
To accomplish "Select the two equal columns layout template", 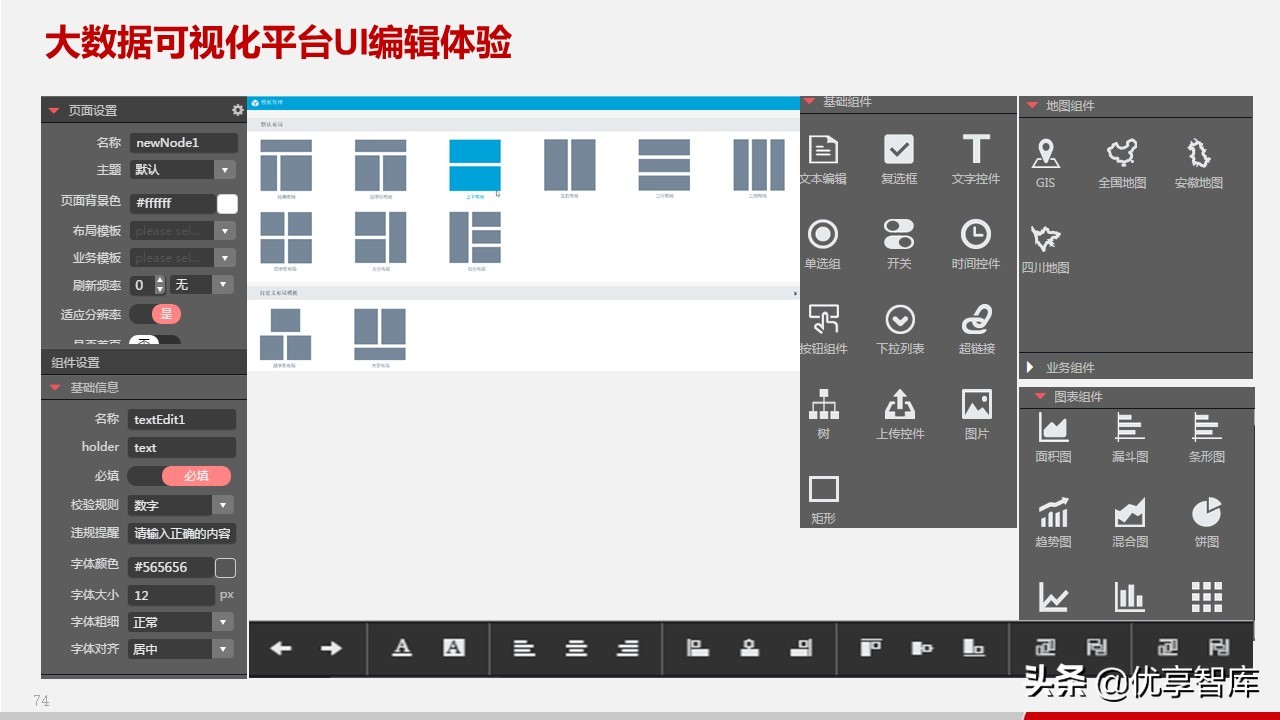I will click(570, 165).
